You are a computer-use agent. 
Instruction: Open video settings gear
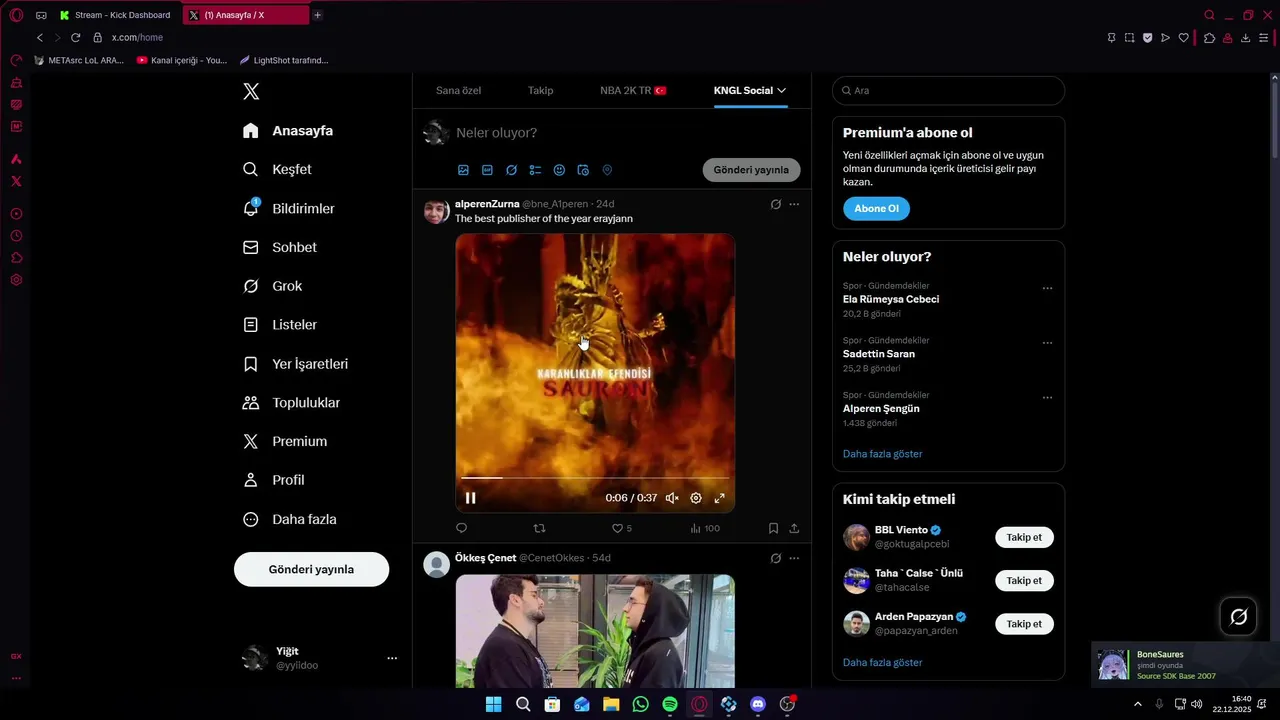point(696,498)
